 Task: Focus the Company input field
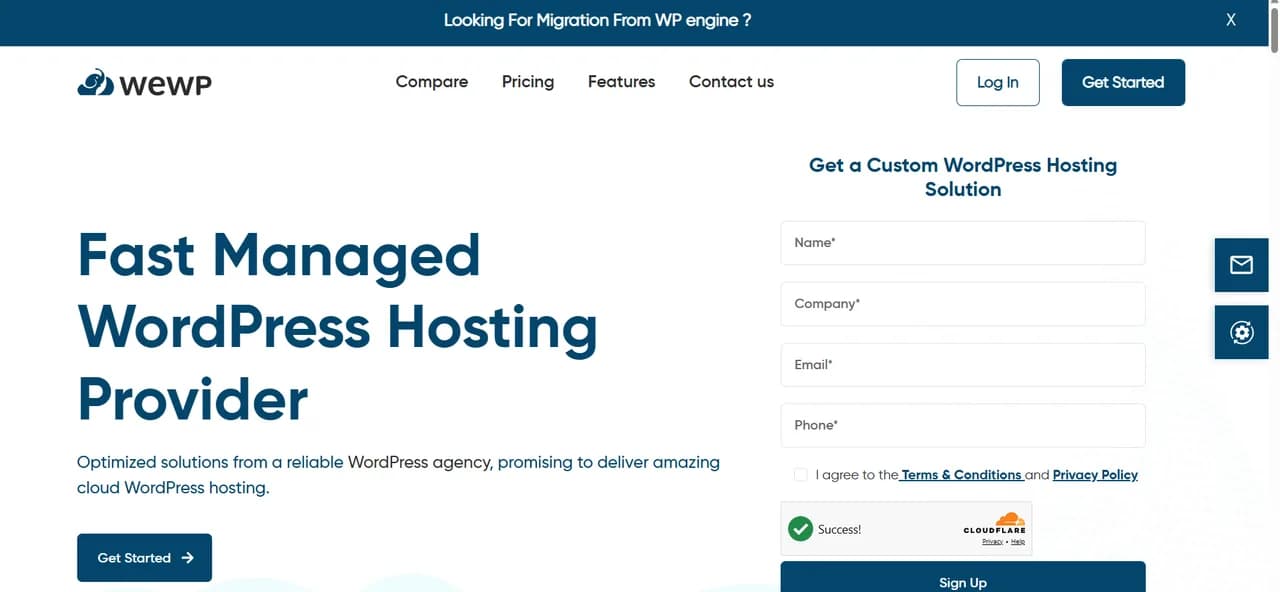coord(963,304)
